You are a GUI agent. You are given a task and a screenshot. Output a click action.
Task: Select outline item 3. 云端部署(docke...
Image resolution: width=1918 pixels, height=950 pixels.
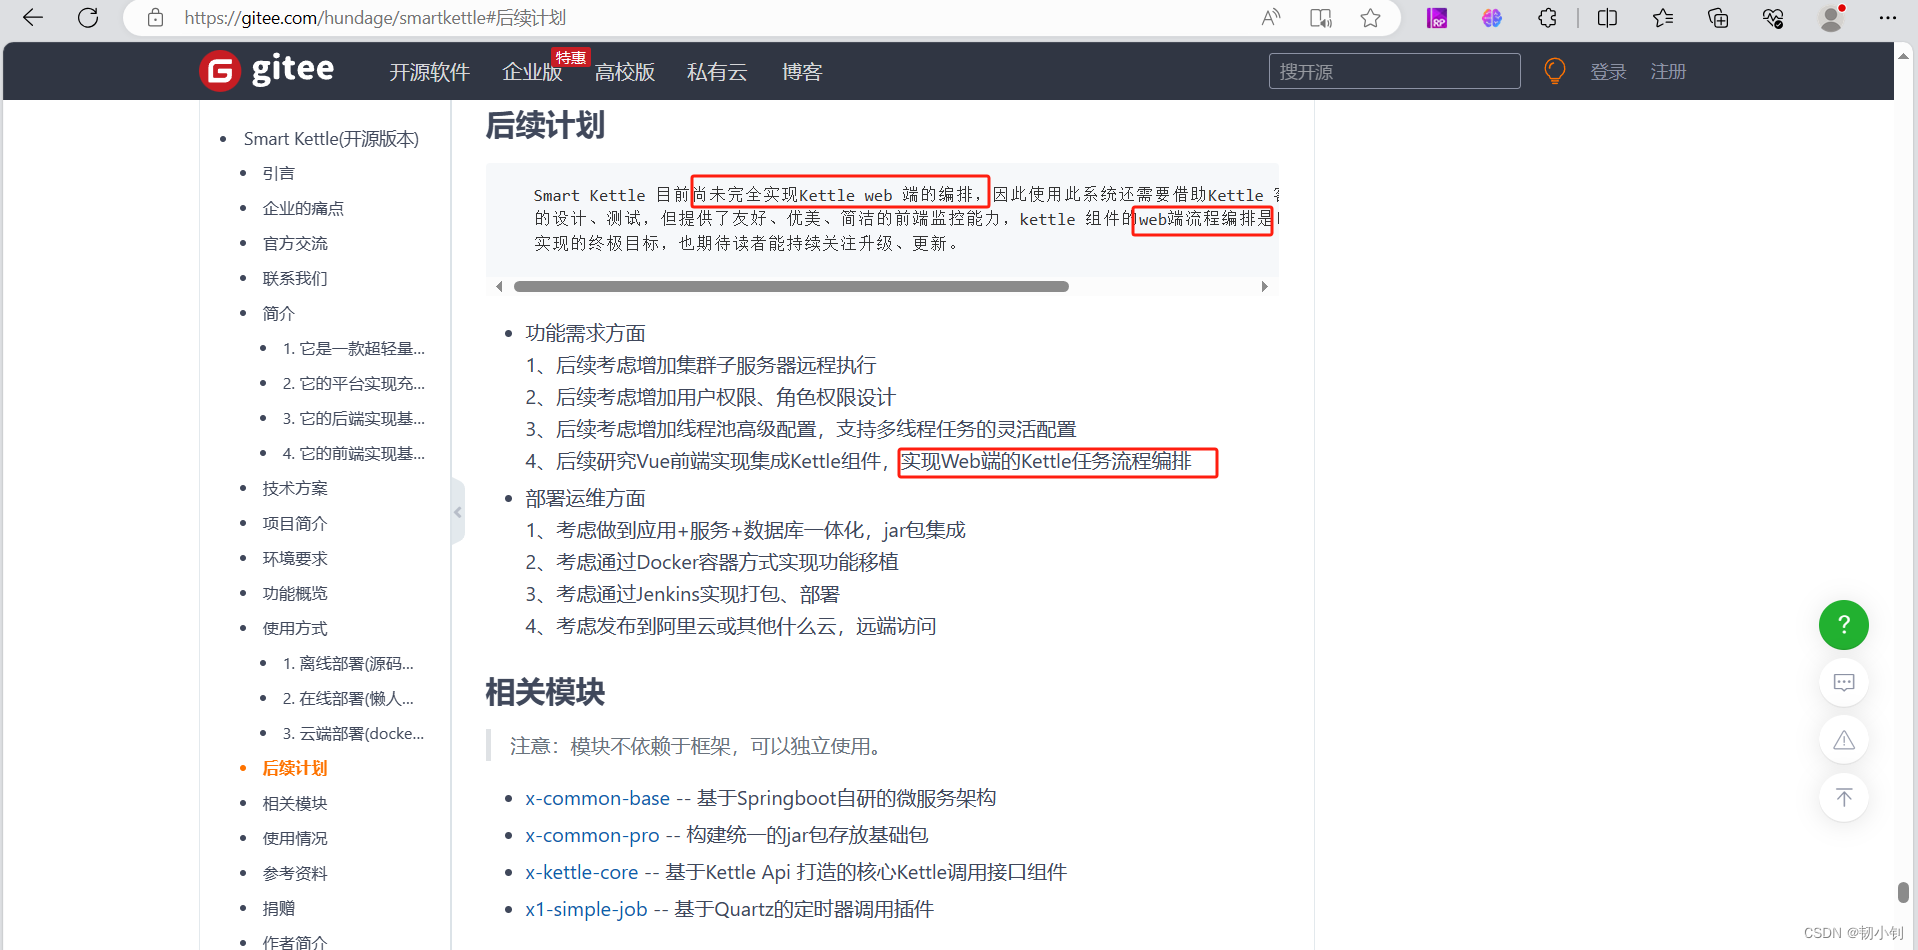[x=353, y=733]
